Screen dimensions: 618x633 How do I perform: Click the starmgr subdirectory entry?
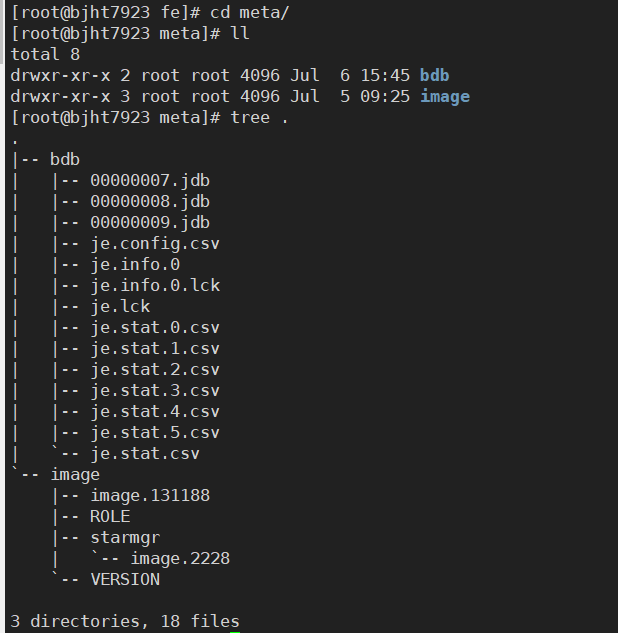pos(125,537)
